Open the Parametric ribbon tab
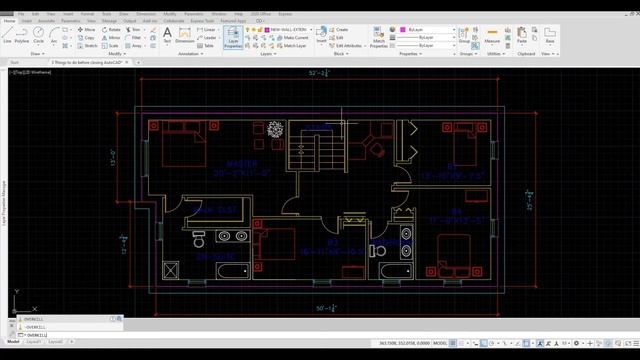Image resolution: width=640 pixels, height=360 pixels. tap(71, 21)
